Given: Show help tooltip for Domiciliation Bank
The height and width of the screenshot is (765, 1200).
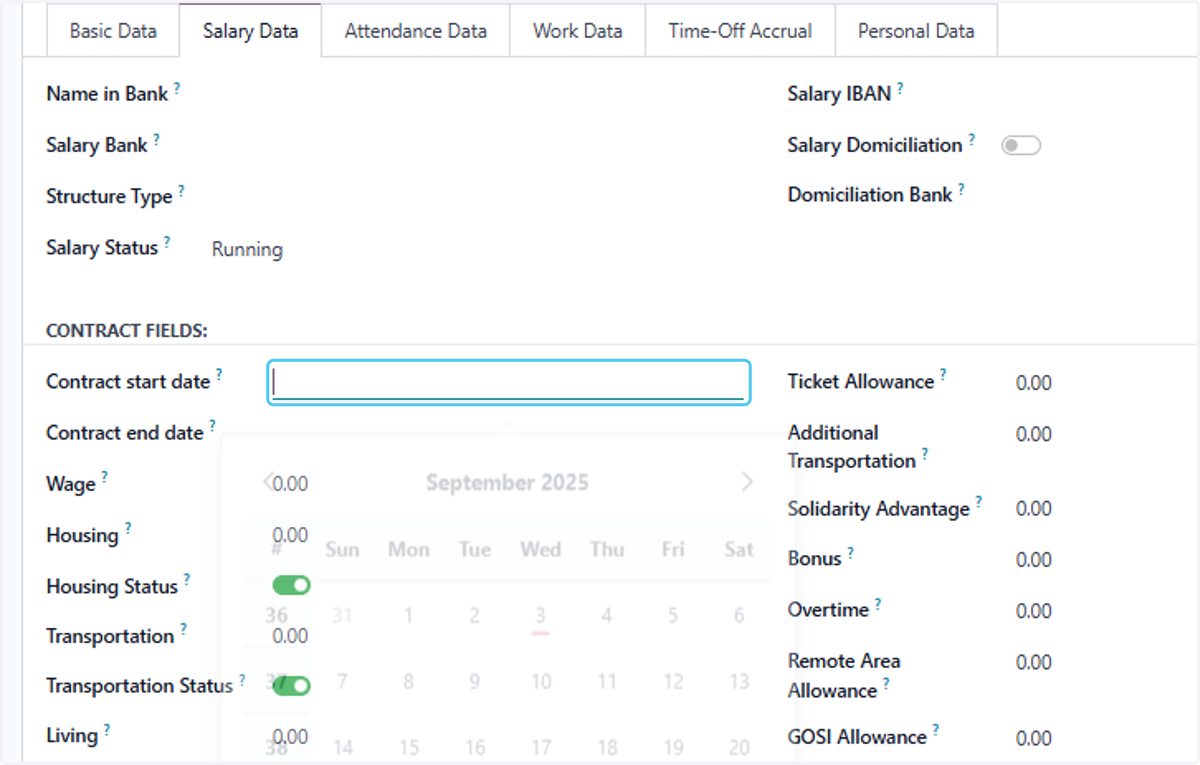Looking at the screenshot, I should pos(961,189).
